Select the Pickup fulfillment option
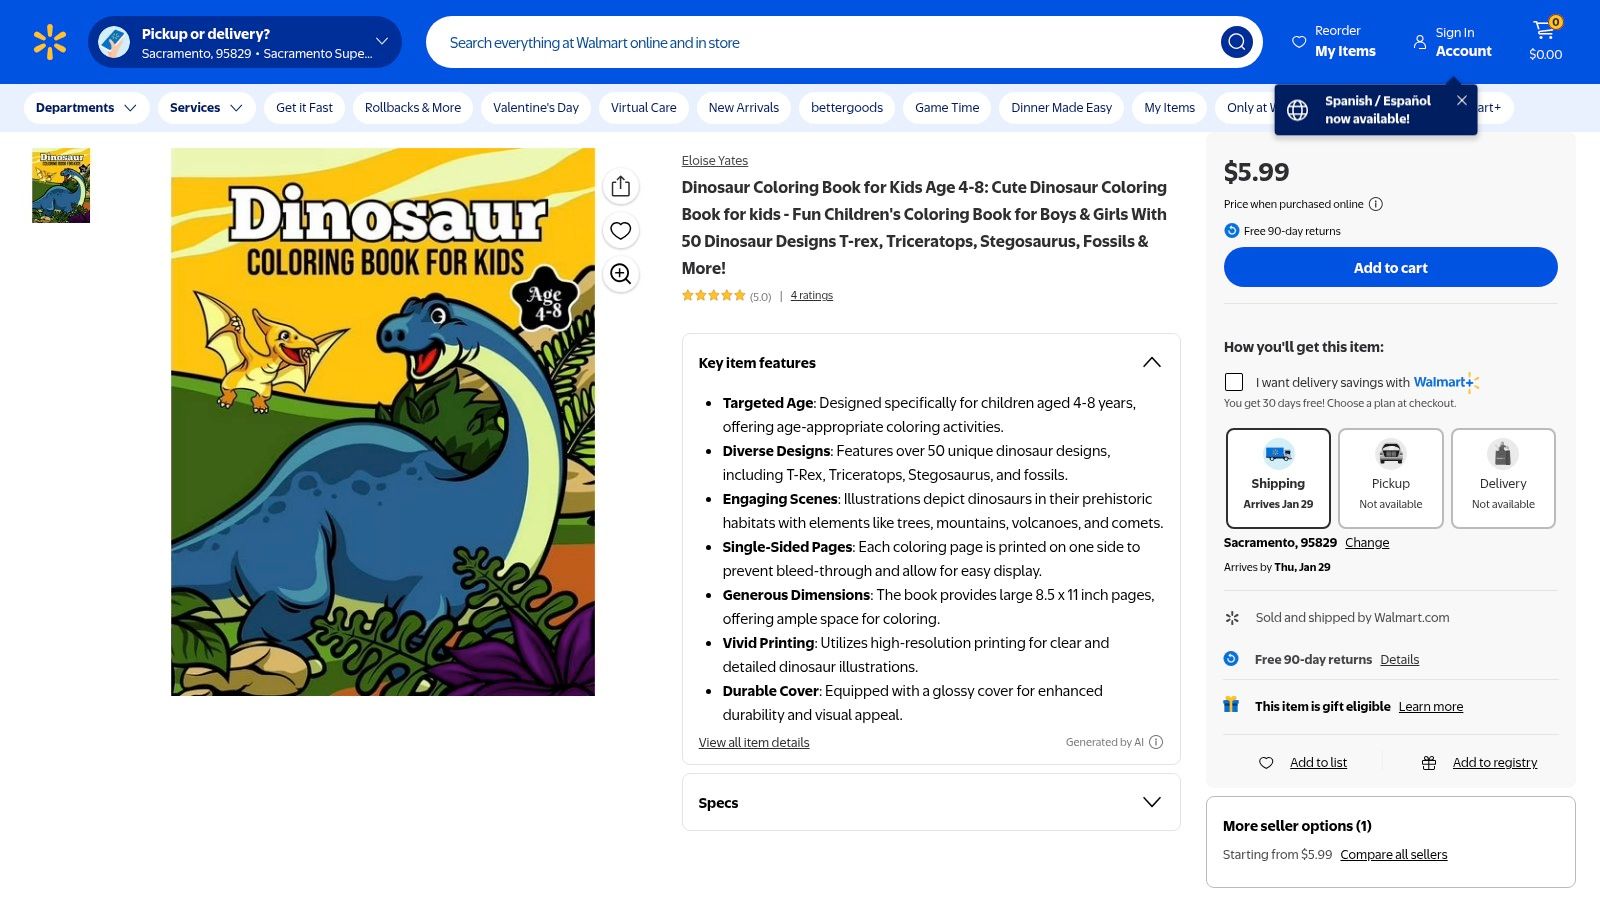Viewport: 1600px width, 900px height. point(1390,478)
